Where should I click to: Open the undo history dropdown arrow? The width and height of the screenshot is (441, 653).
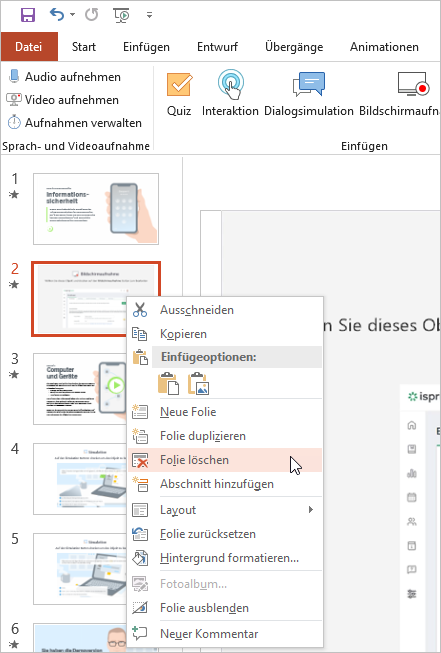coord(72,15)
